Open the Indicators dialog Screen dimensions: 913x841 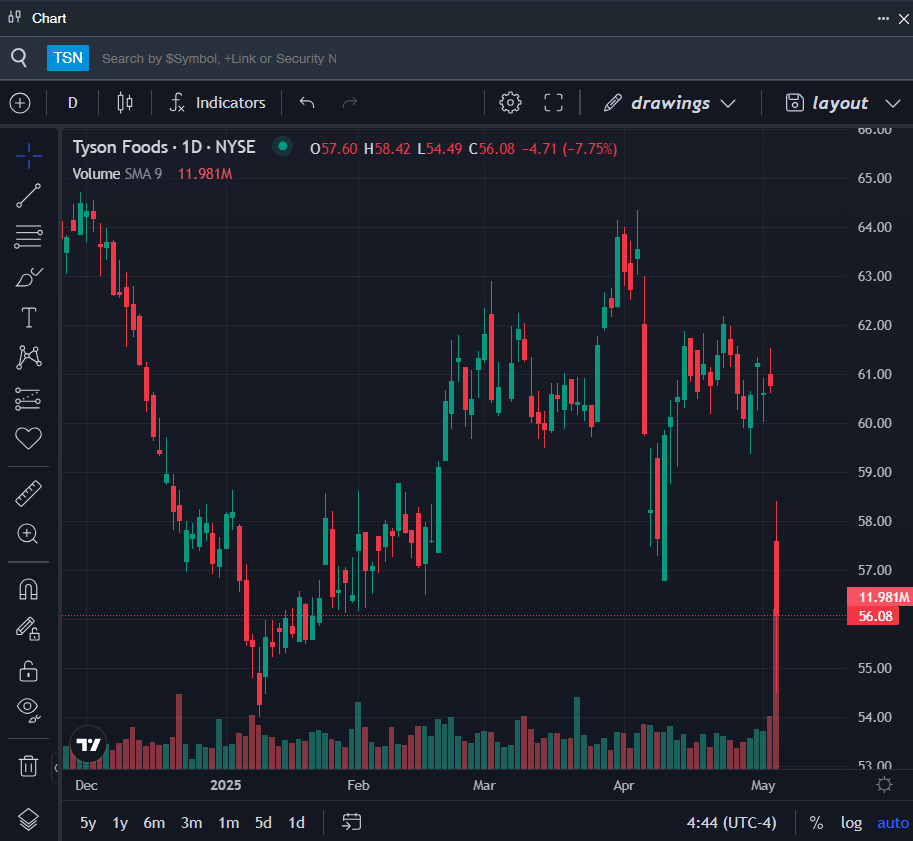click(x=217, y=103)
